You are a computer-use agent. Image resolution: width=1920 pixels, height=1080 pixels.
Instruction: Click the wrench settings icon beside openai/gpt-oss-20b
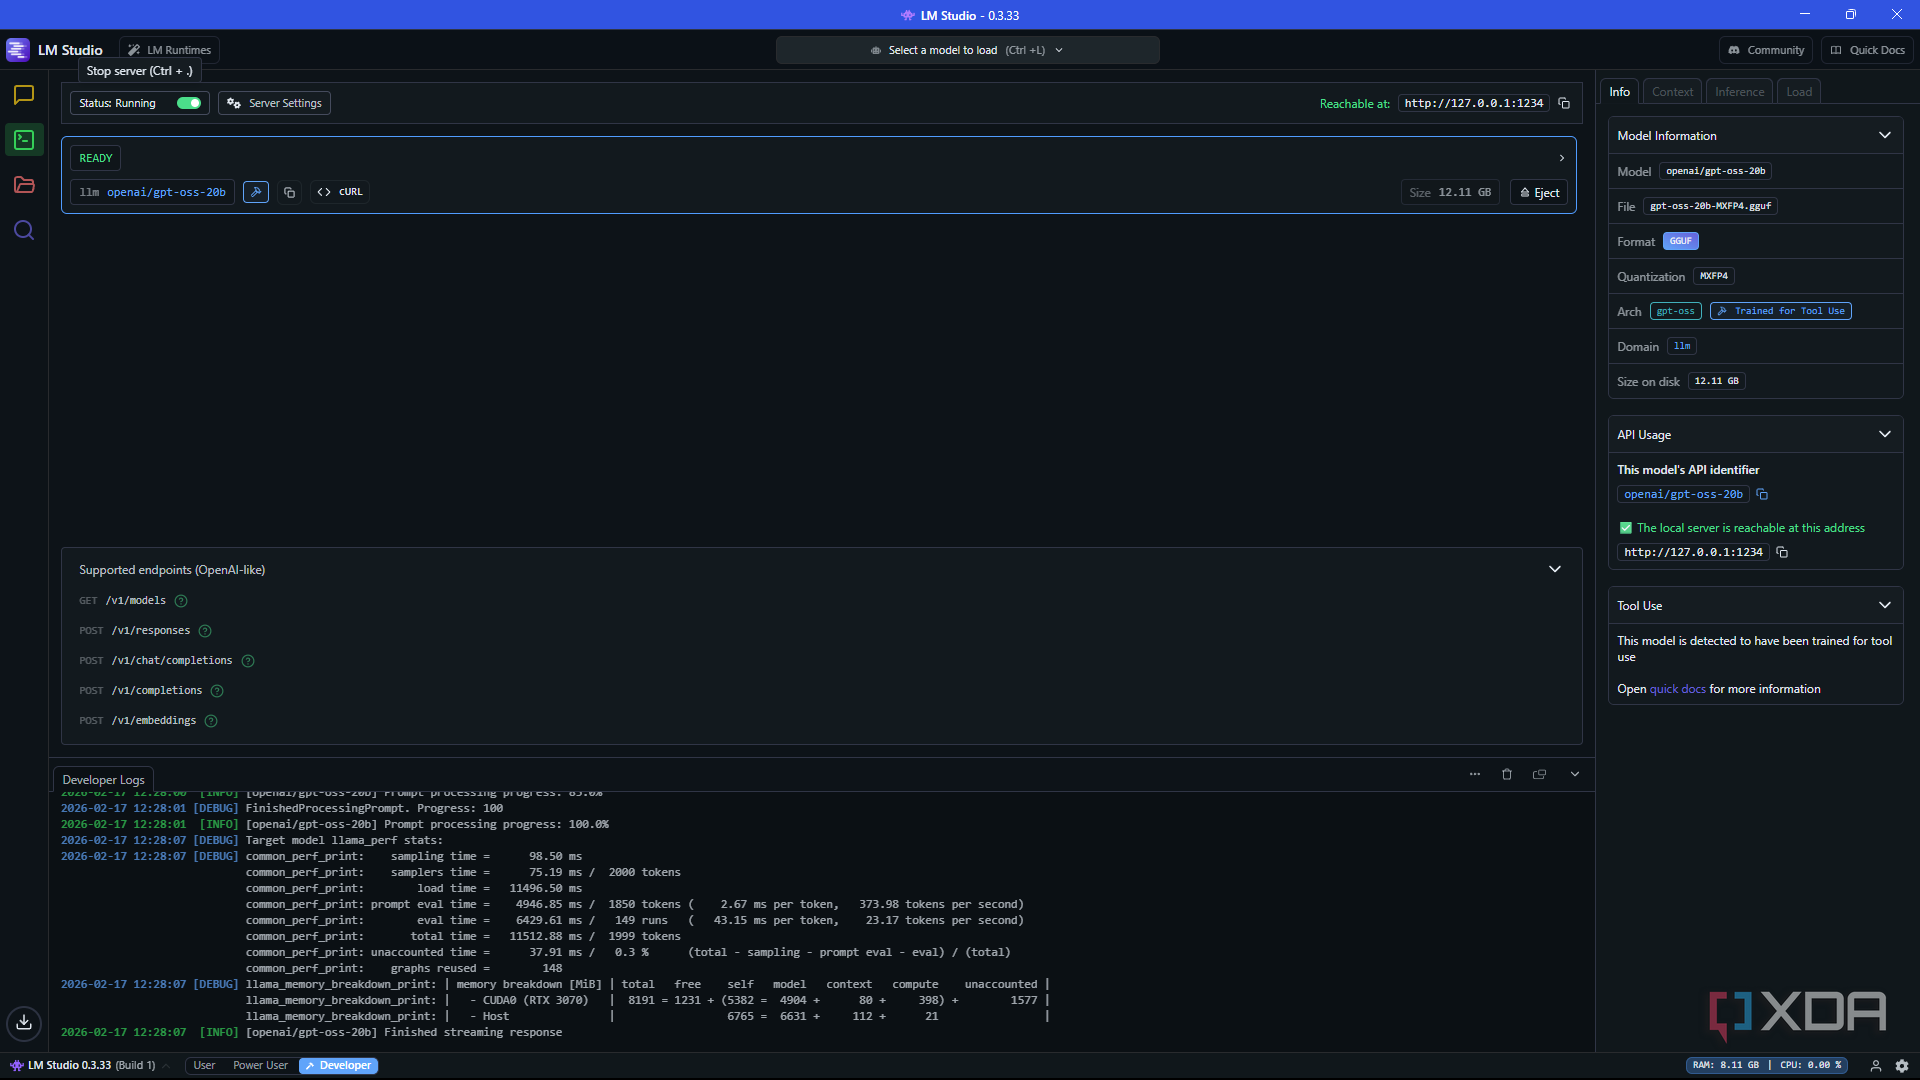[256, 192]
